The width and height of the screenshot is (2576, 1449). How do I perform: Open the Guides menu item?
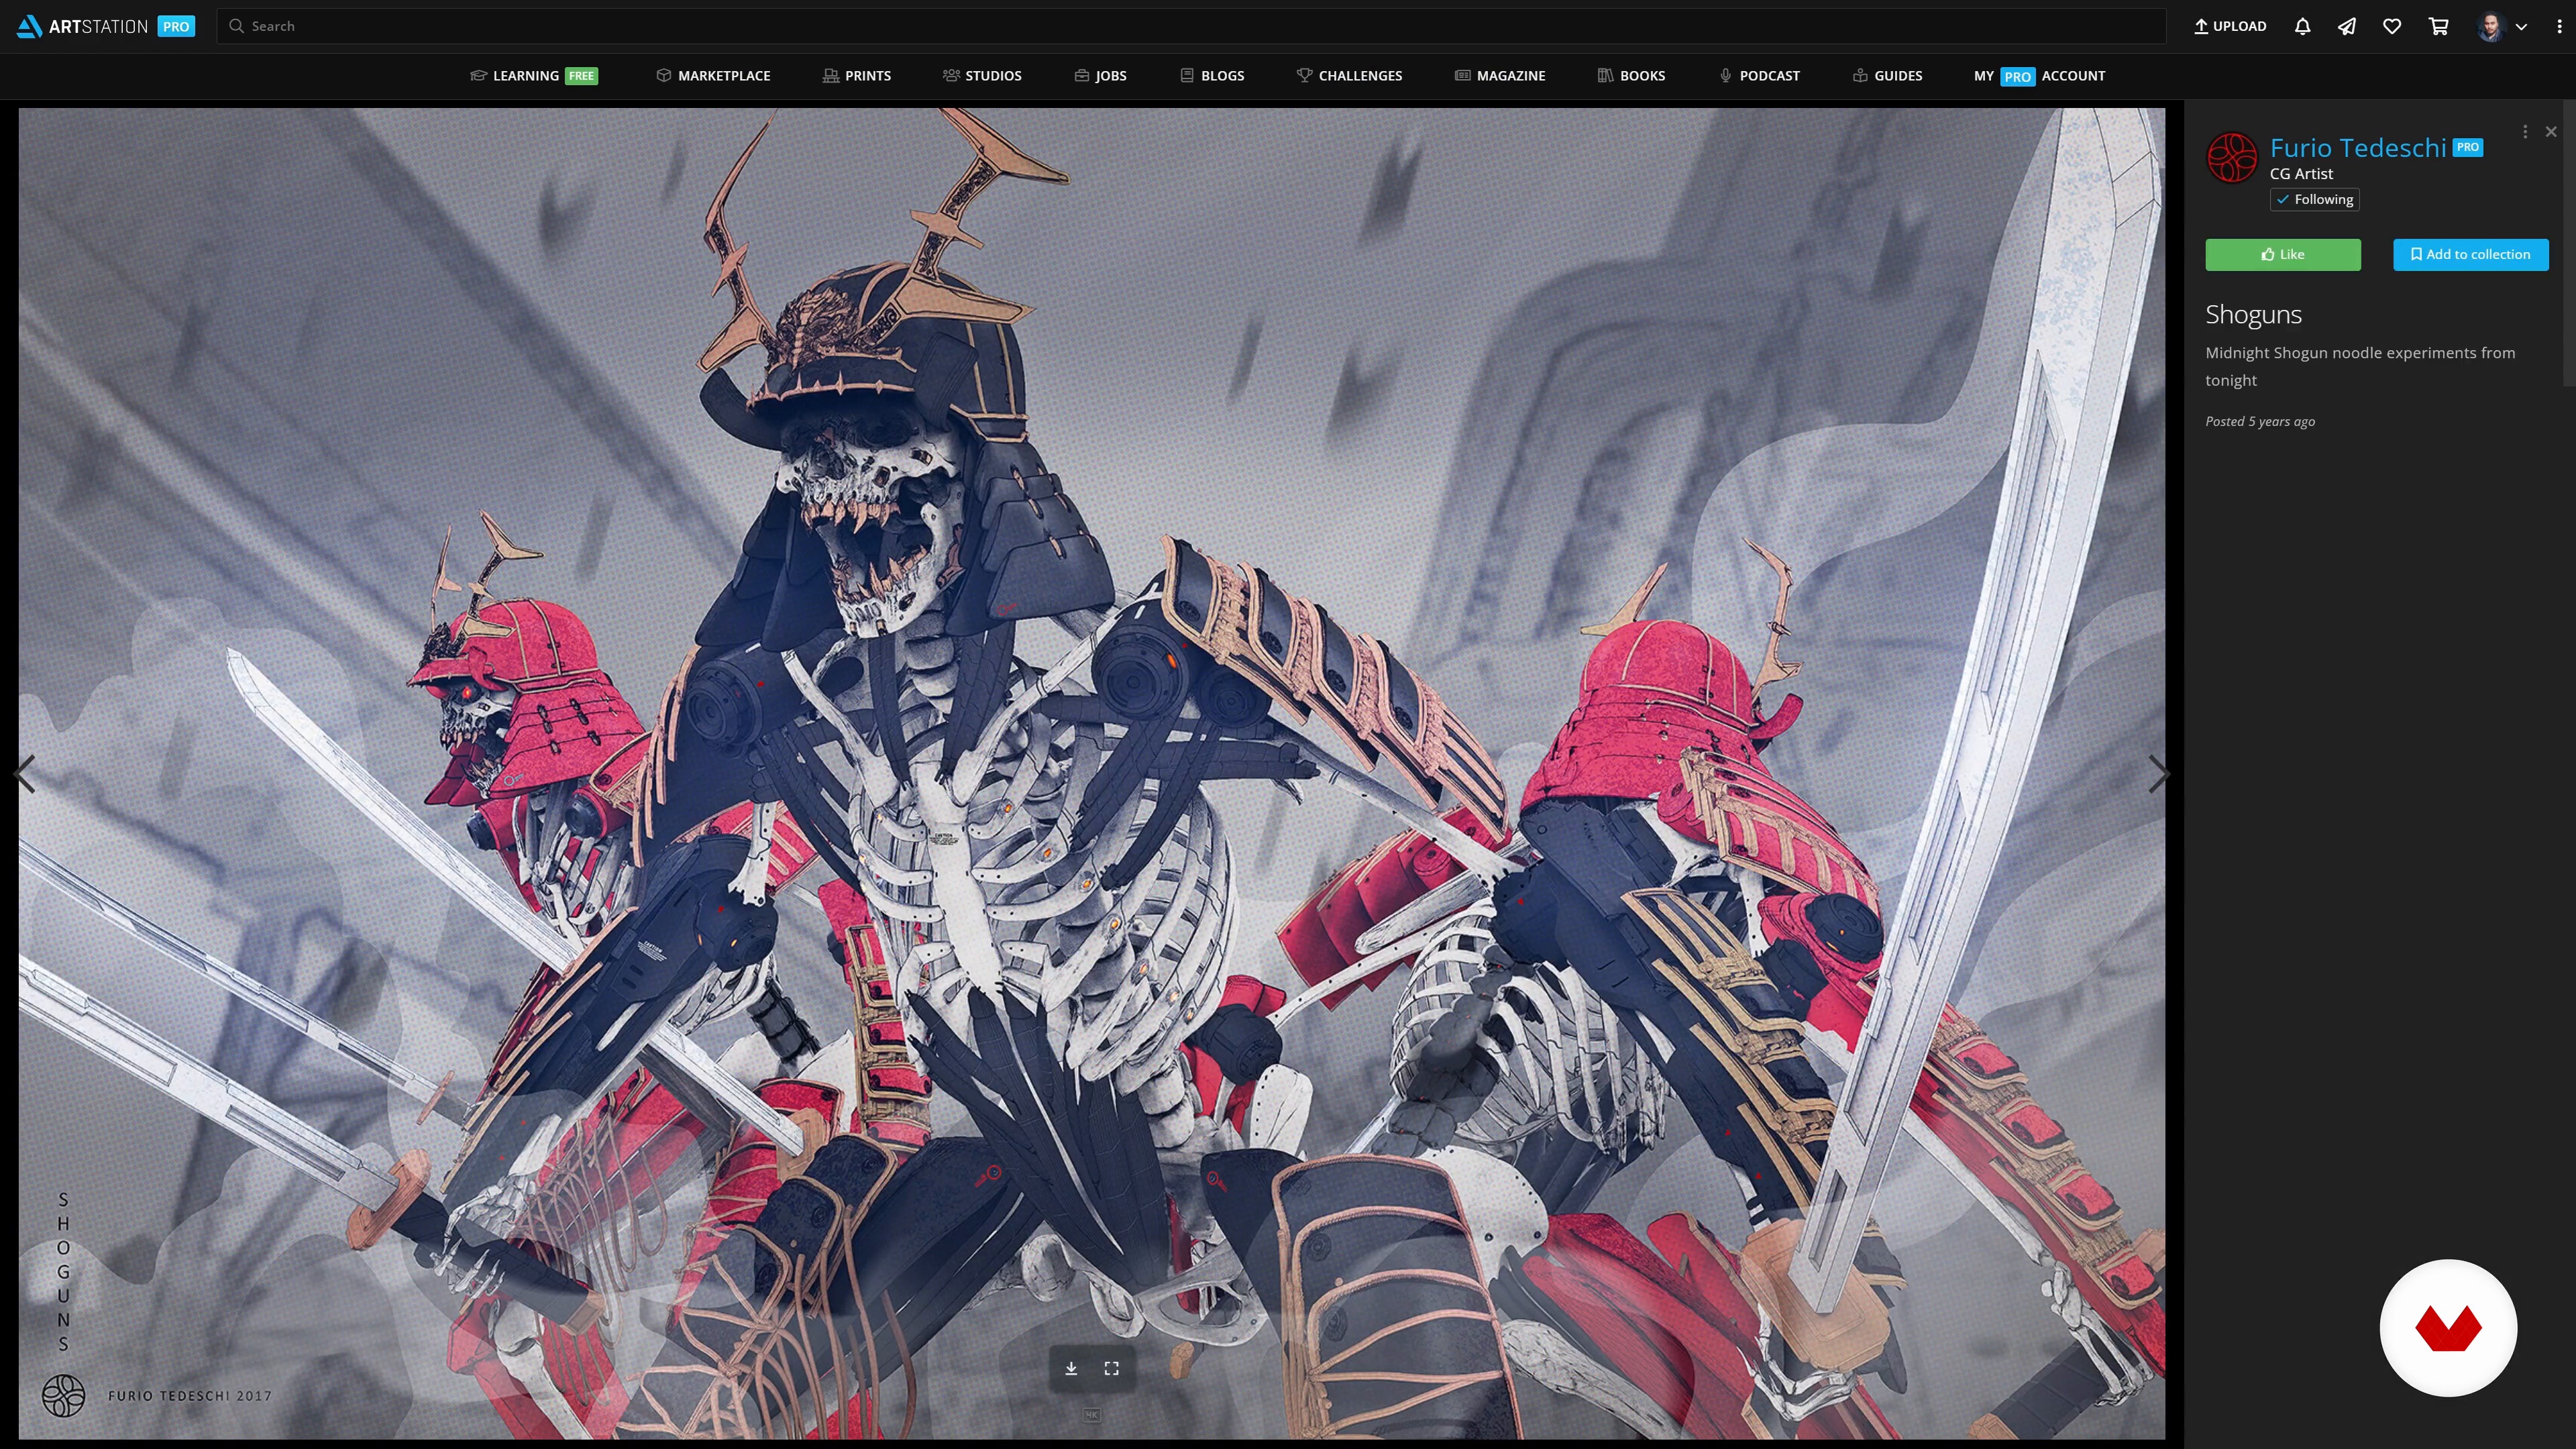[x=1887, y=76]
